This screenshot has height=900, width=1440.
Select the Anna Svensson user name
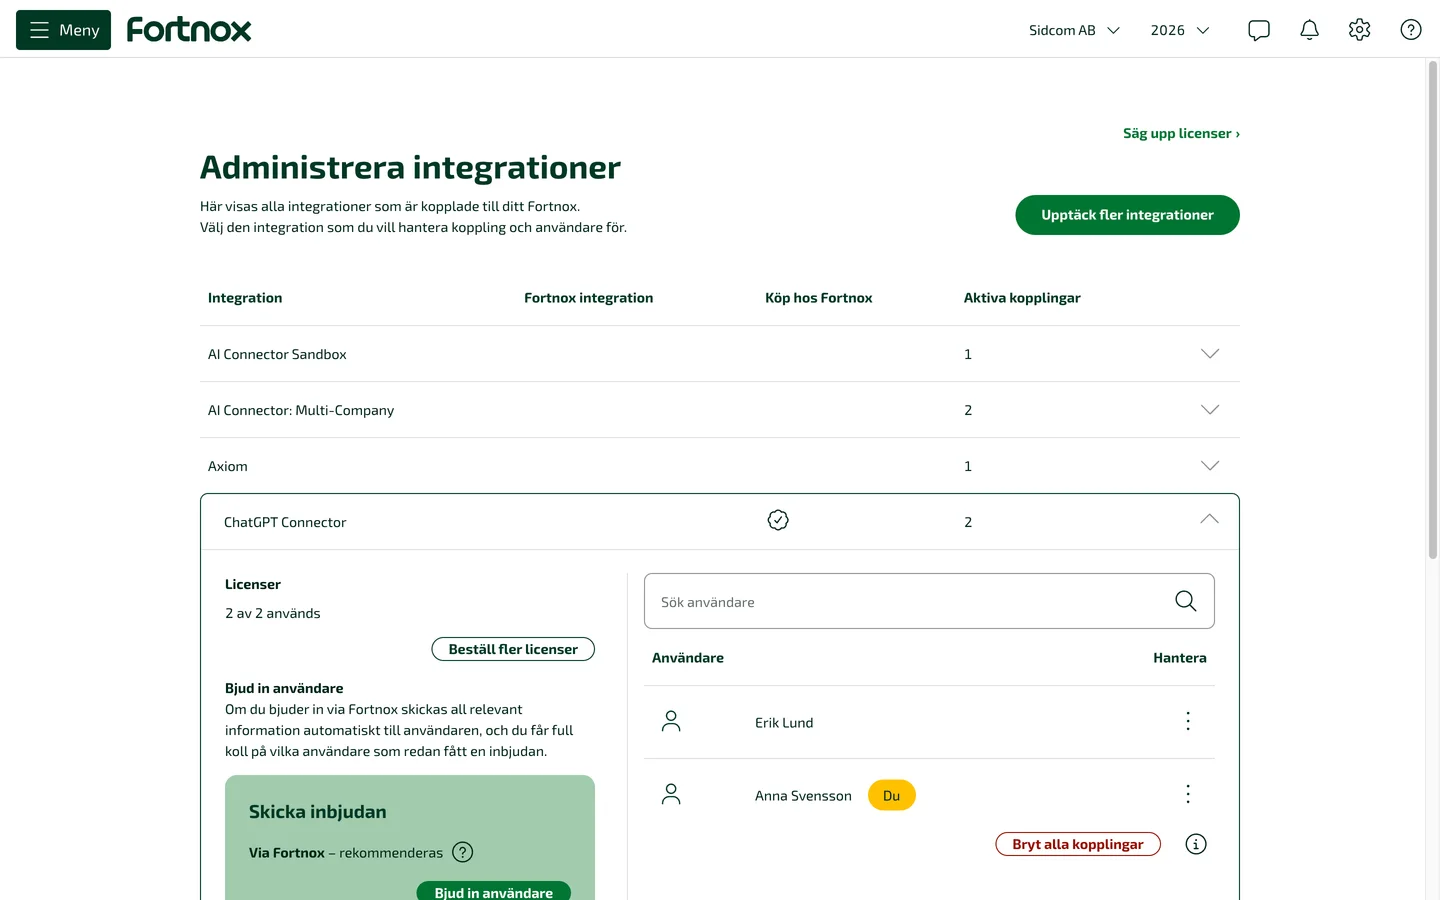[x=803, y=795]
